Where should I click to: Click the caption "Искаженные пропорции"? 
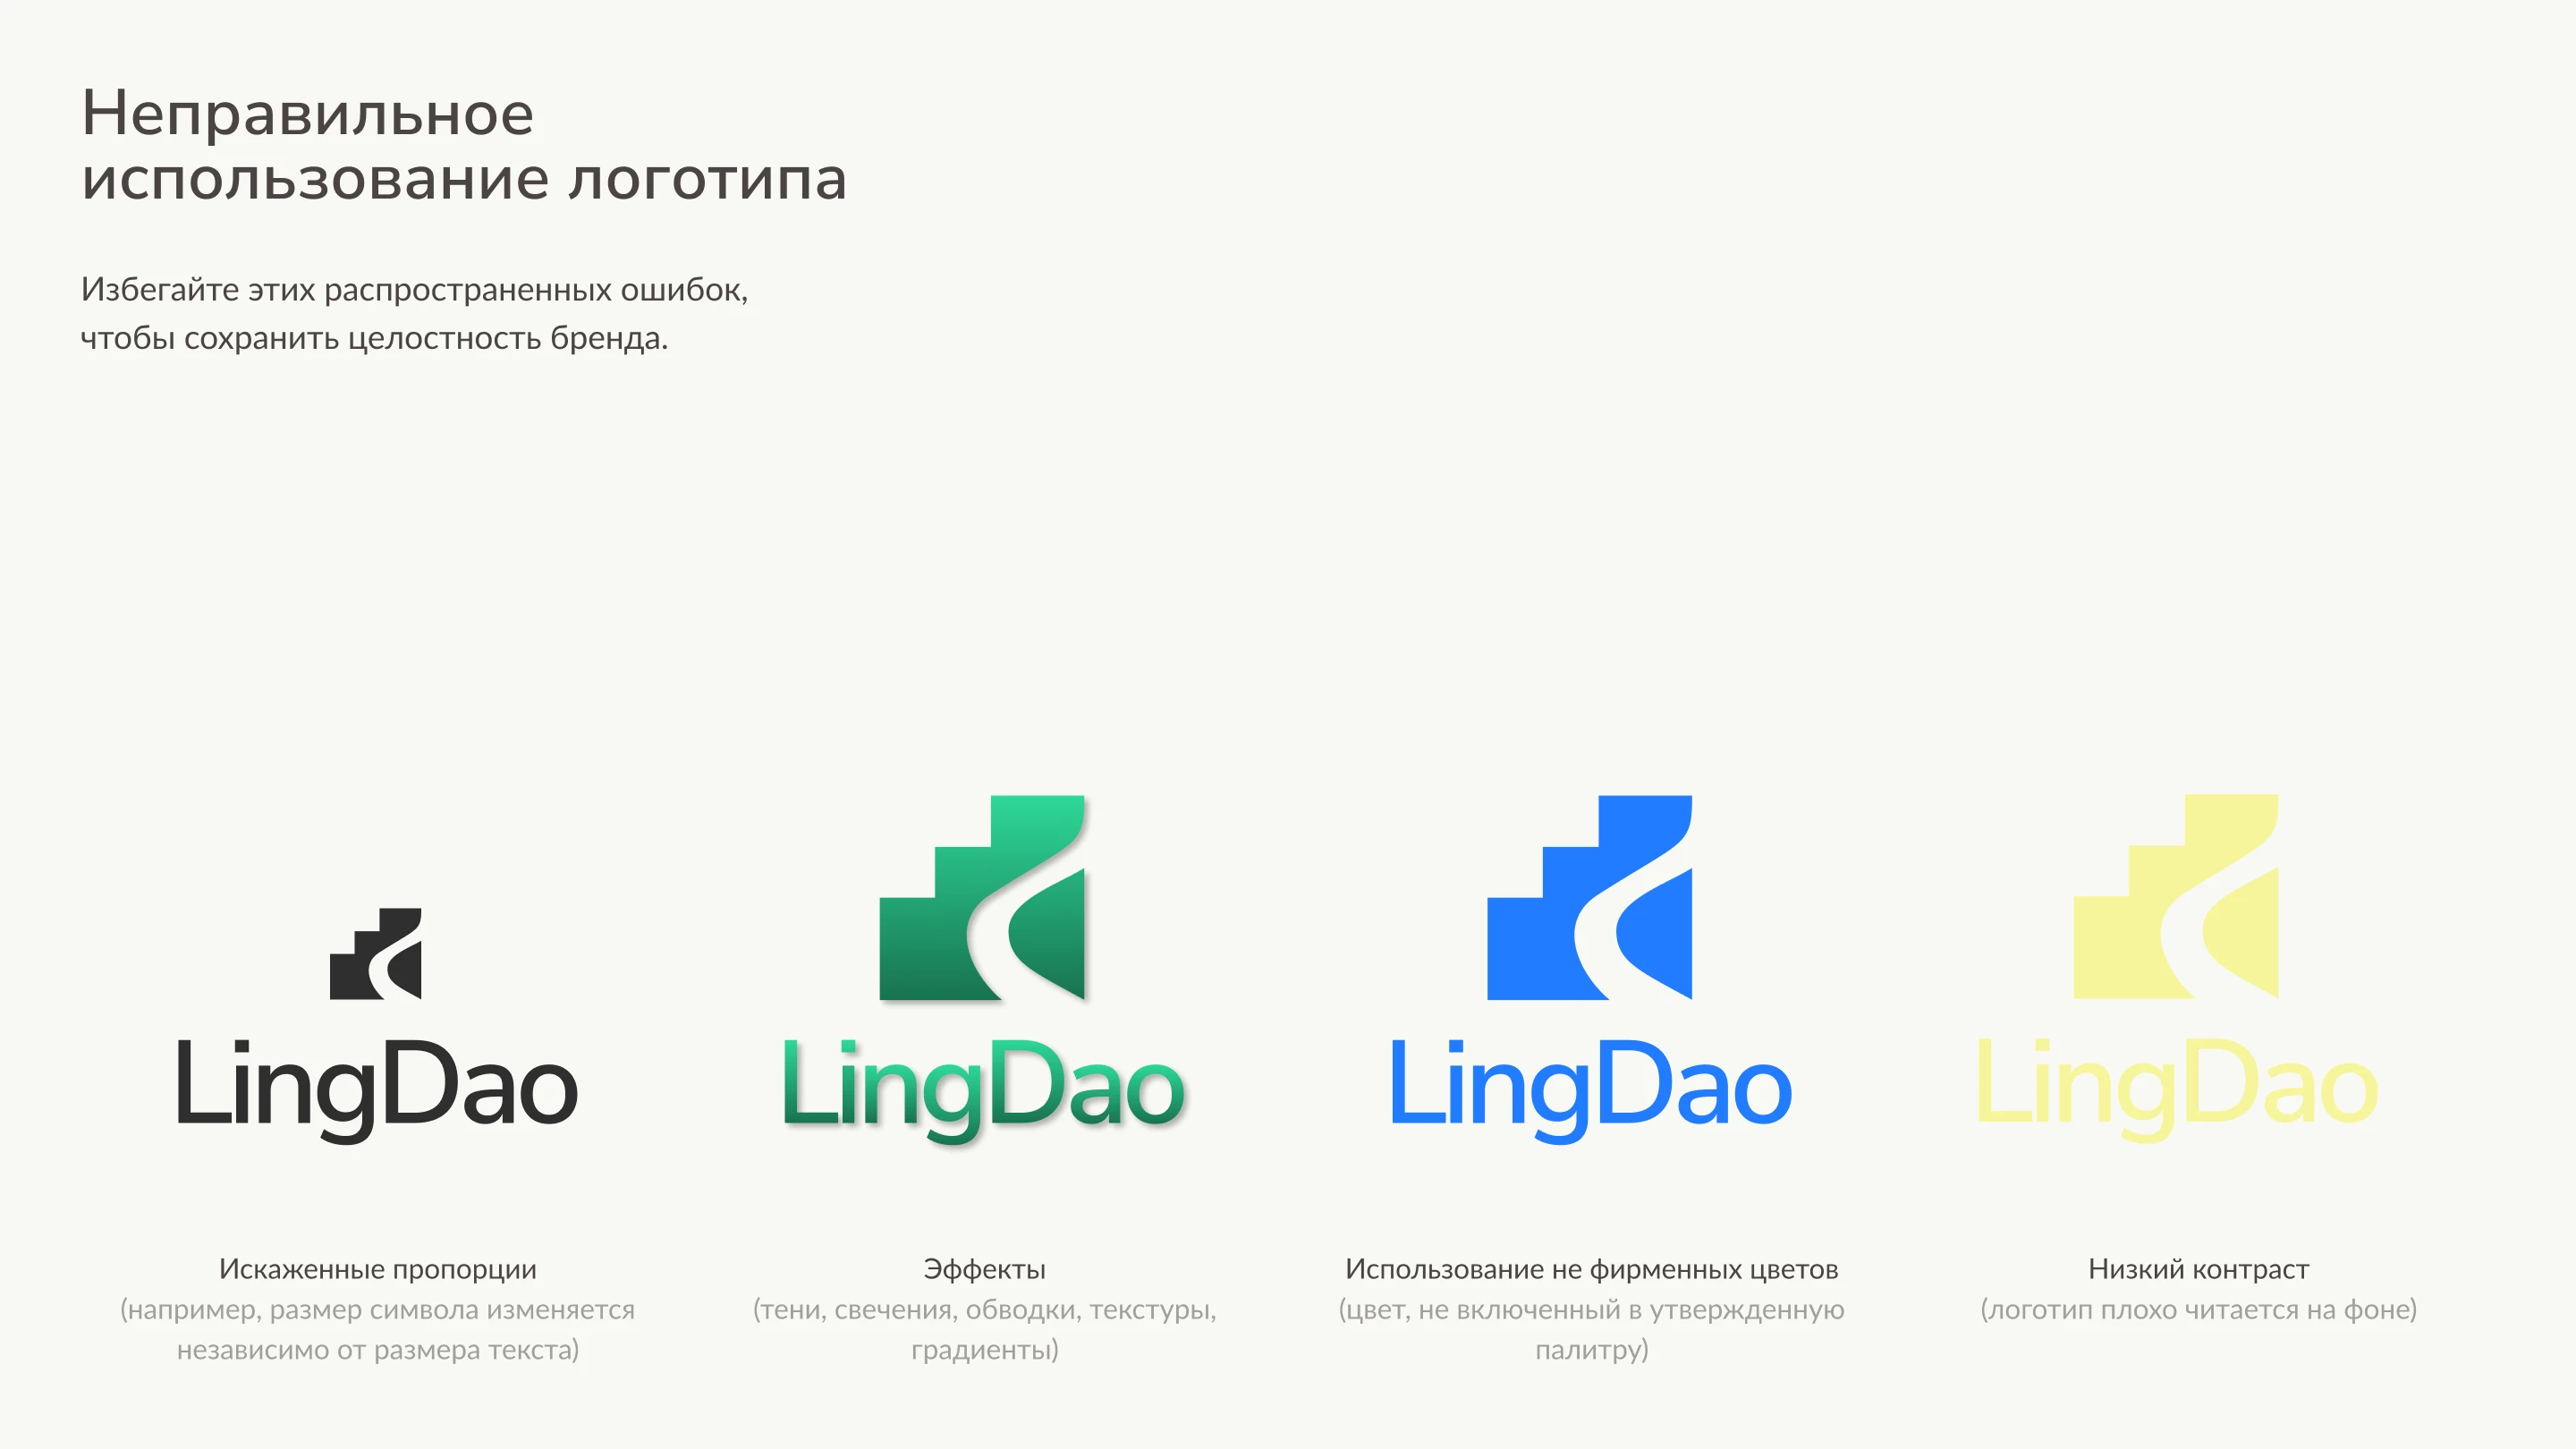coord(377,1269)
